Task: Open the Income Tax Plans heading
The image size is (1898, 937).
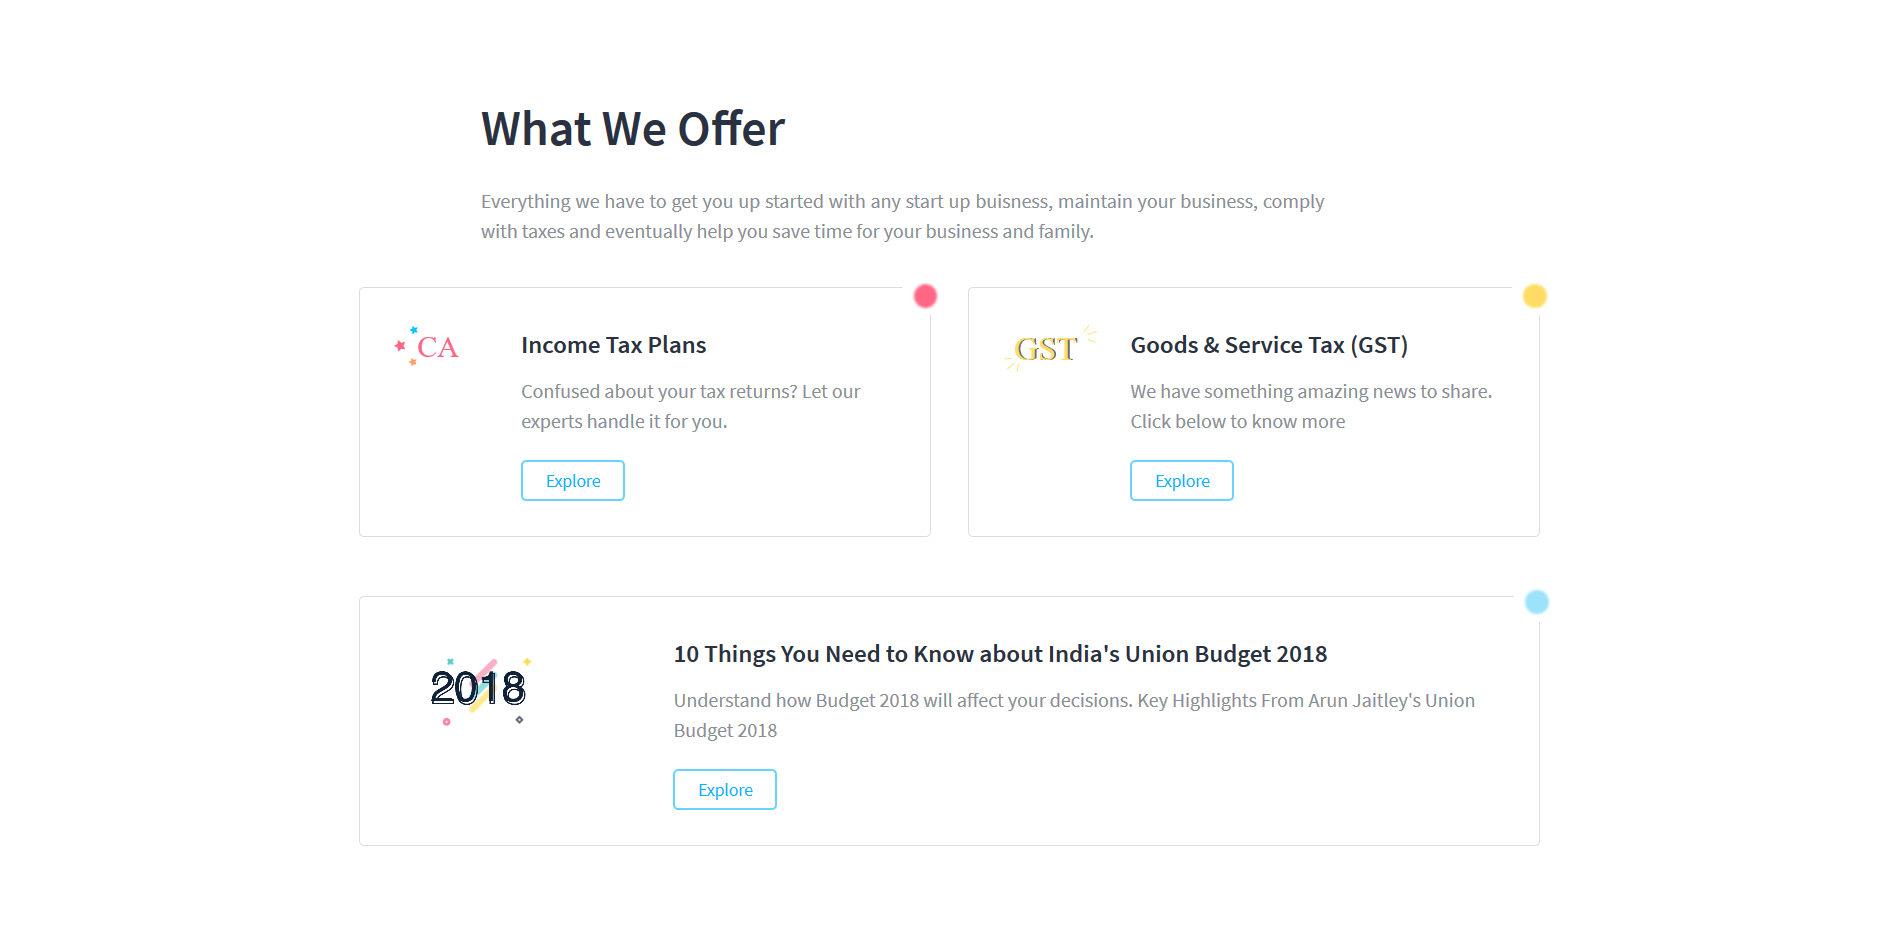Action: [x=614, y=345]
